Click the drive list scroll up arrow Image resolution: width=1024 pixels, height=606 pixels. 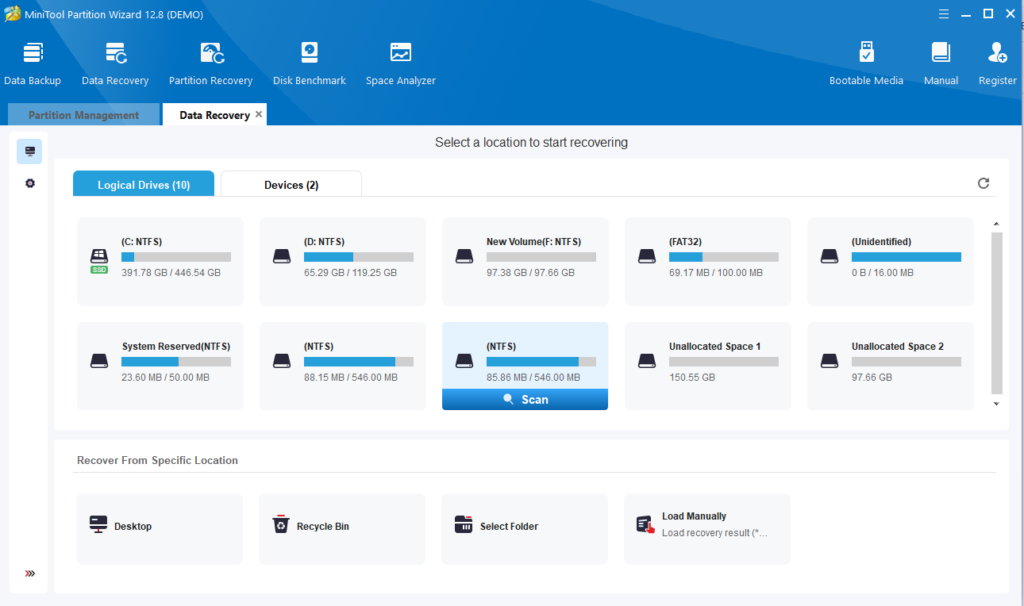[996, 224]
